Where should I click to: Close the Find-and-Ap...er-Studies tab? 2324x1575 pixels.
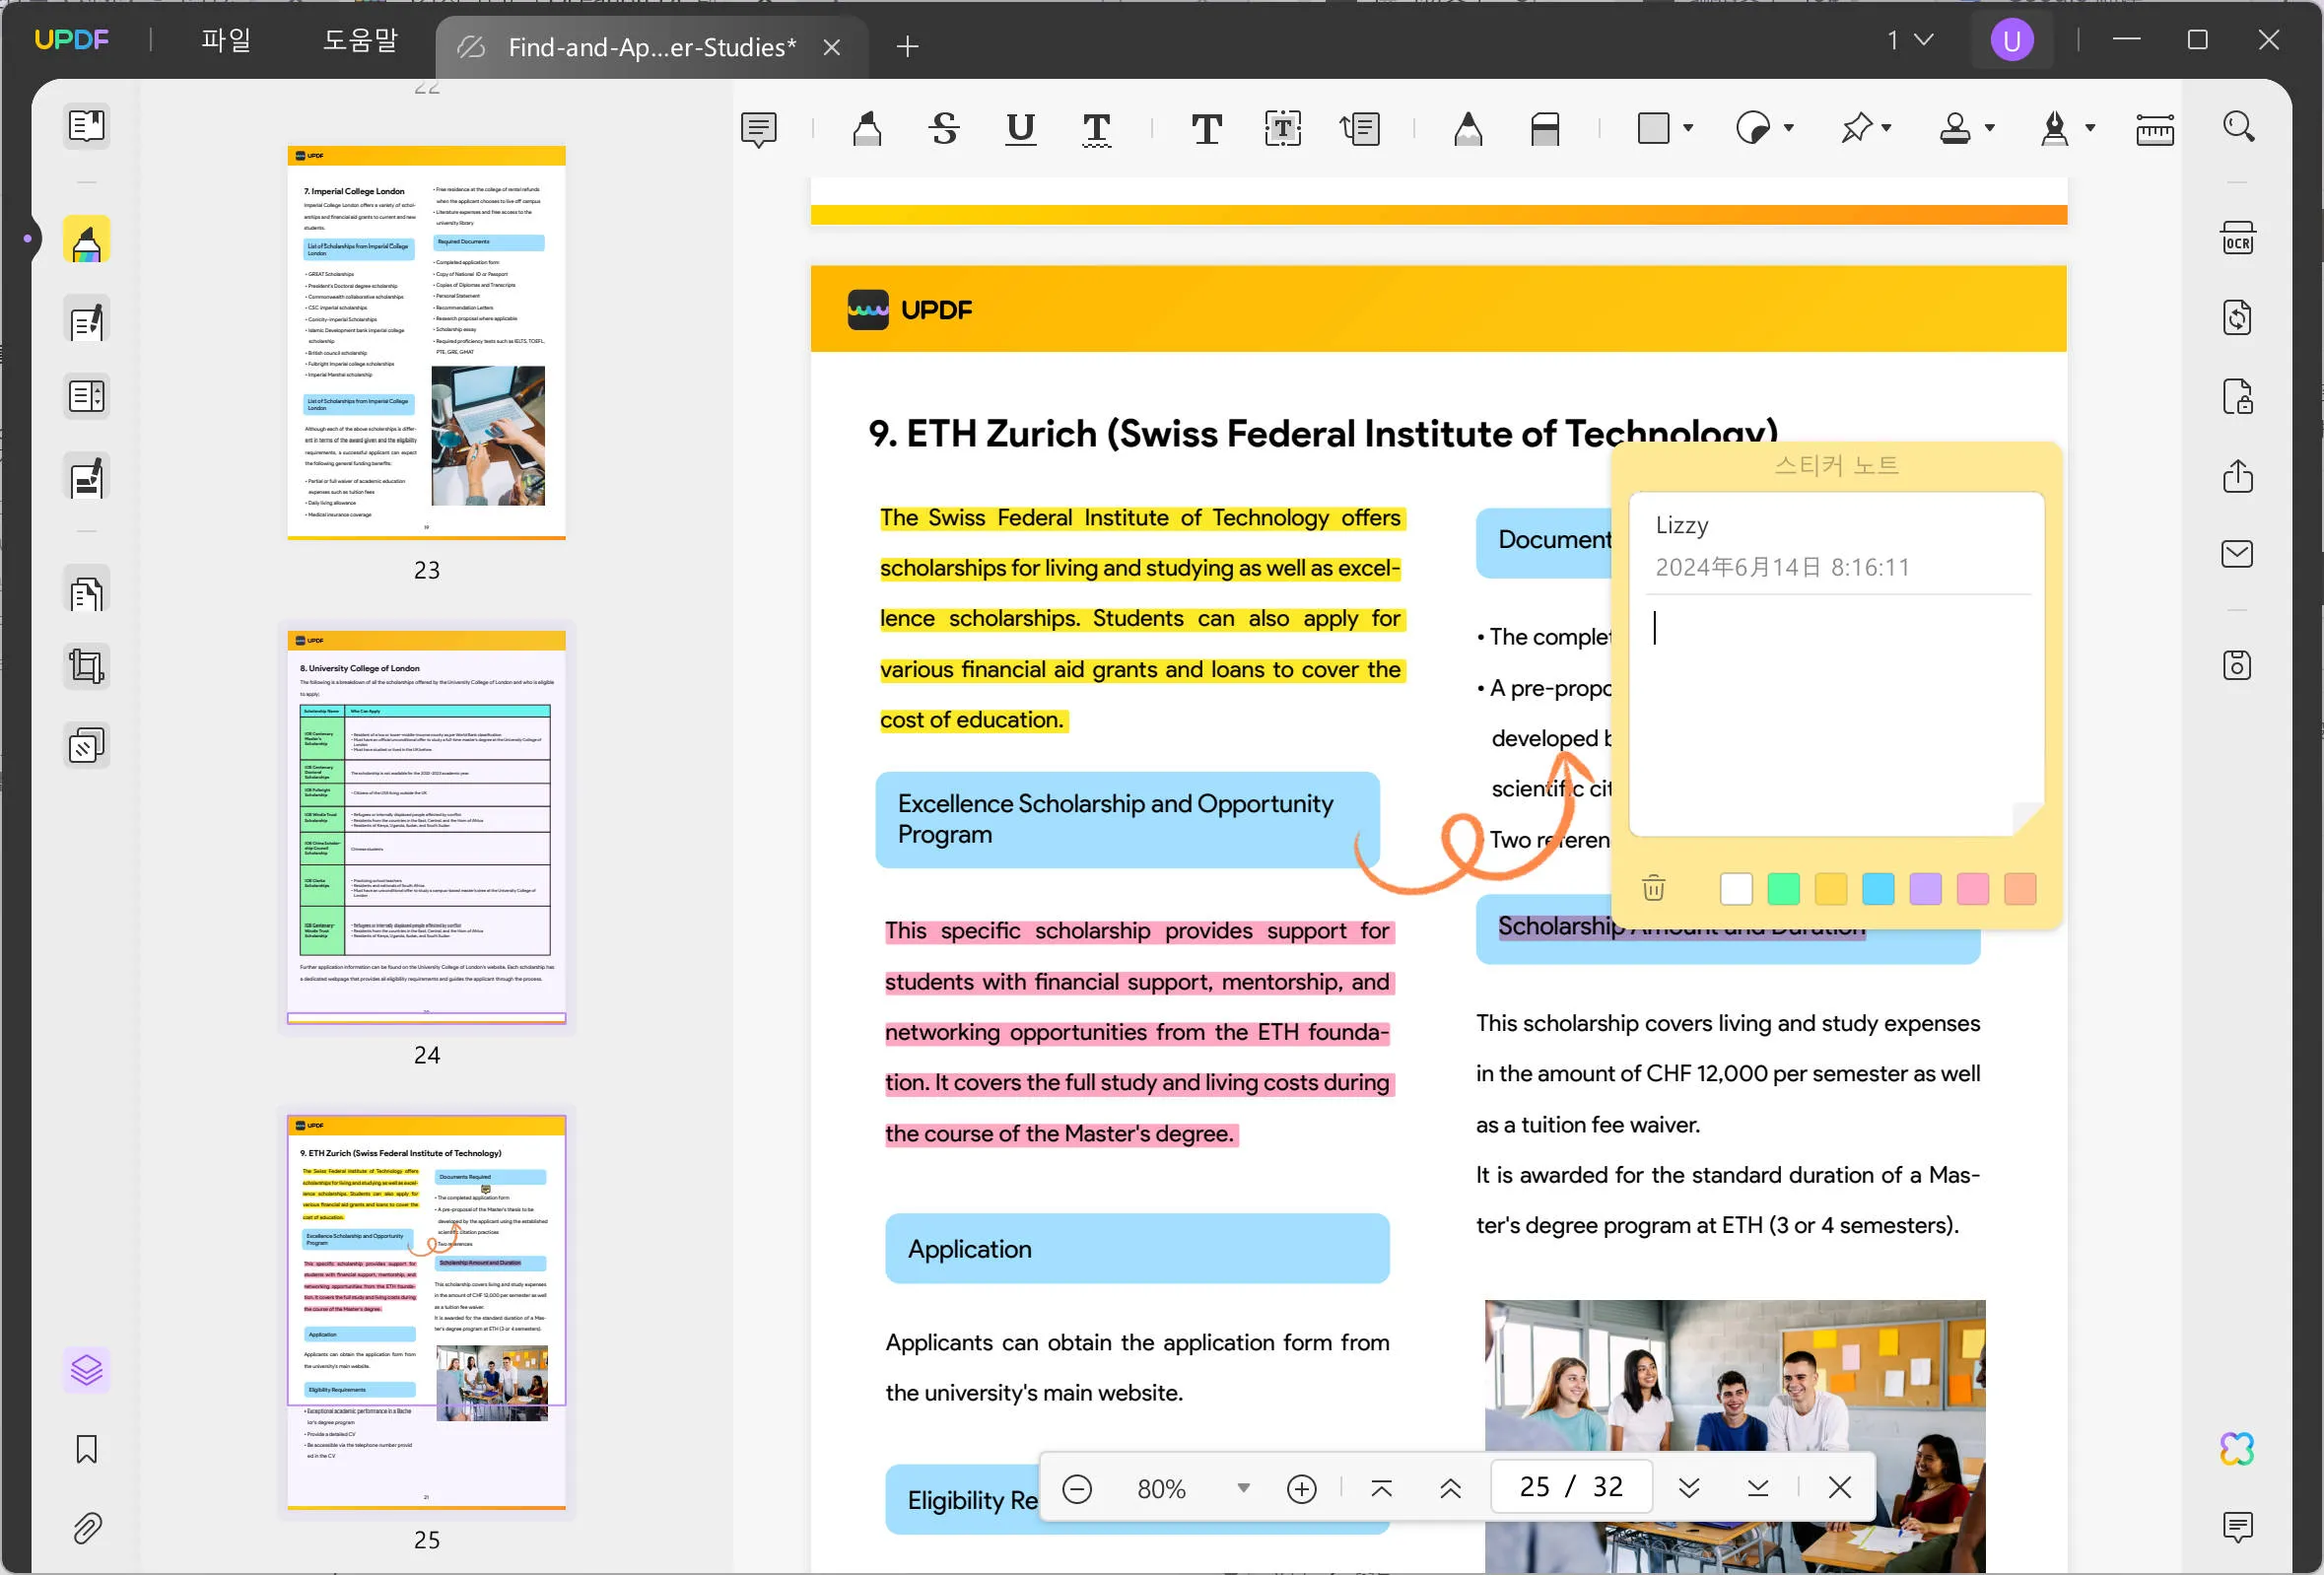(x=832, y=47)
